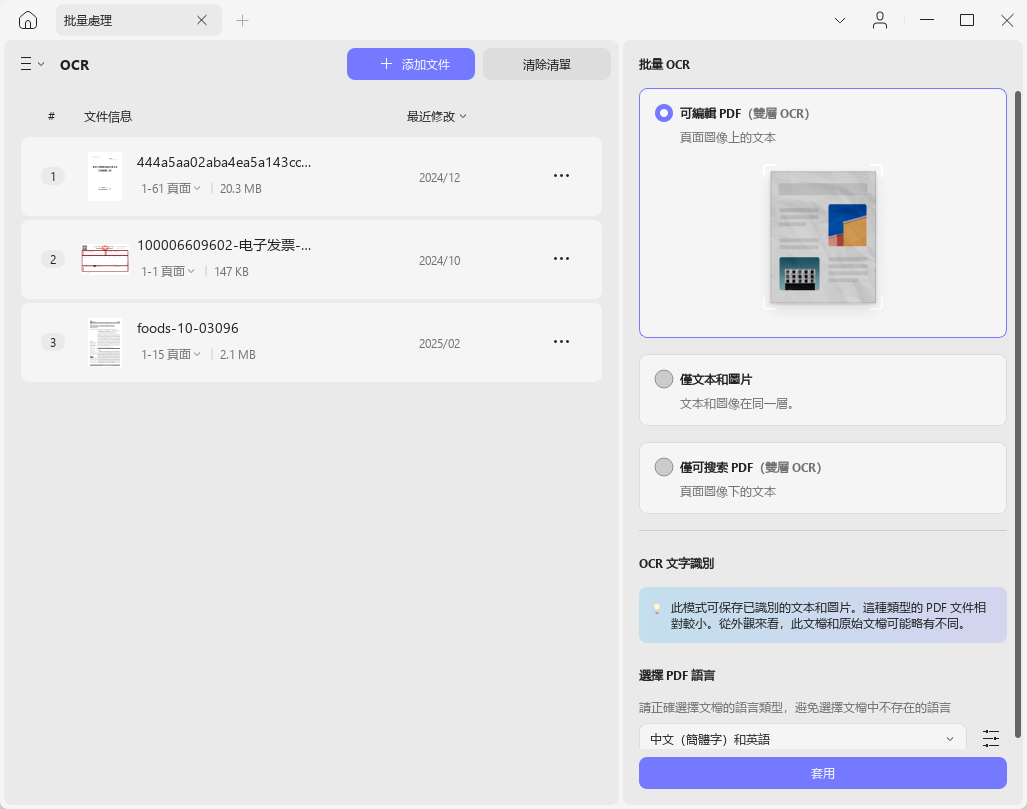Click the 2024/12 date cell
The width and height of the screenshot is (1027, 809).
(439, 178)
